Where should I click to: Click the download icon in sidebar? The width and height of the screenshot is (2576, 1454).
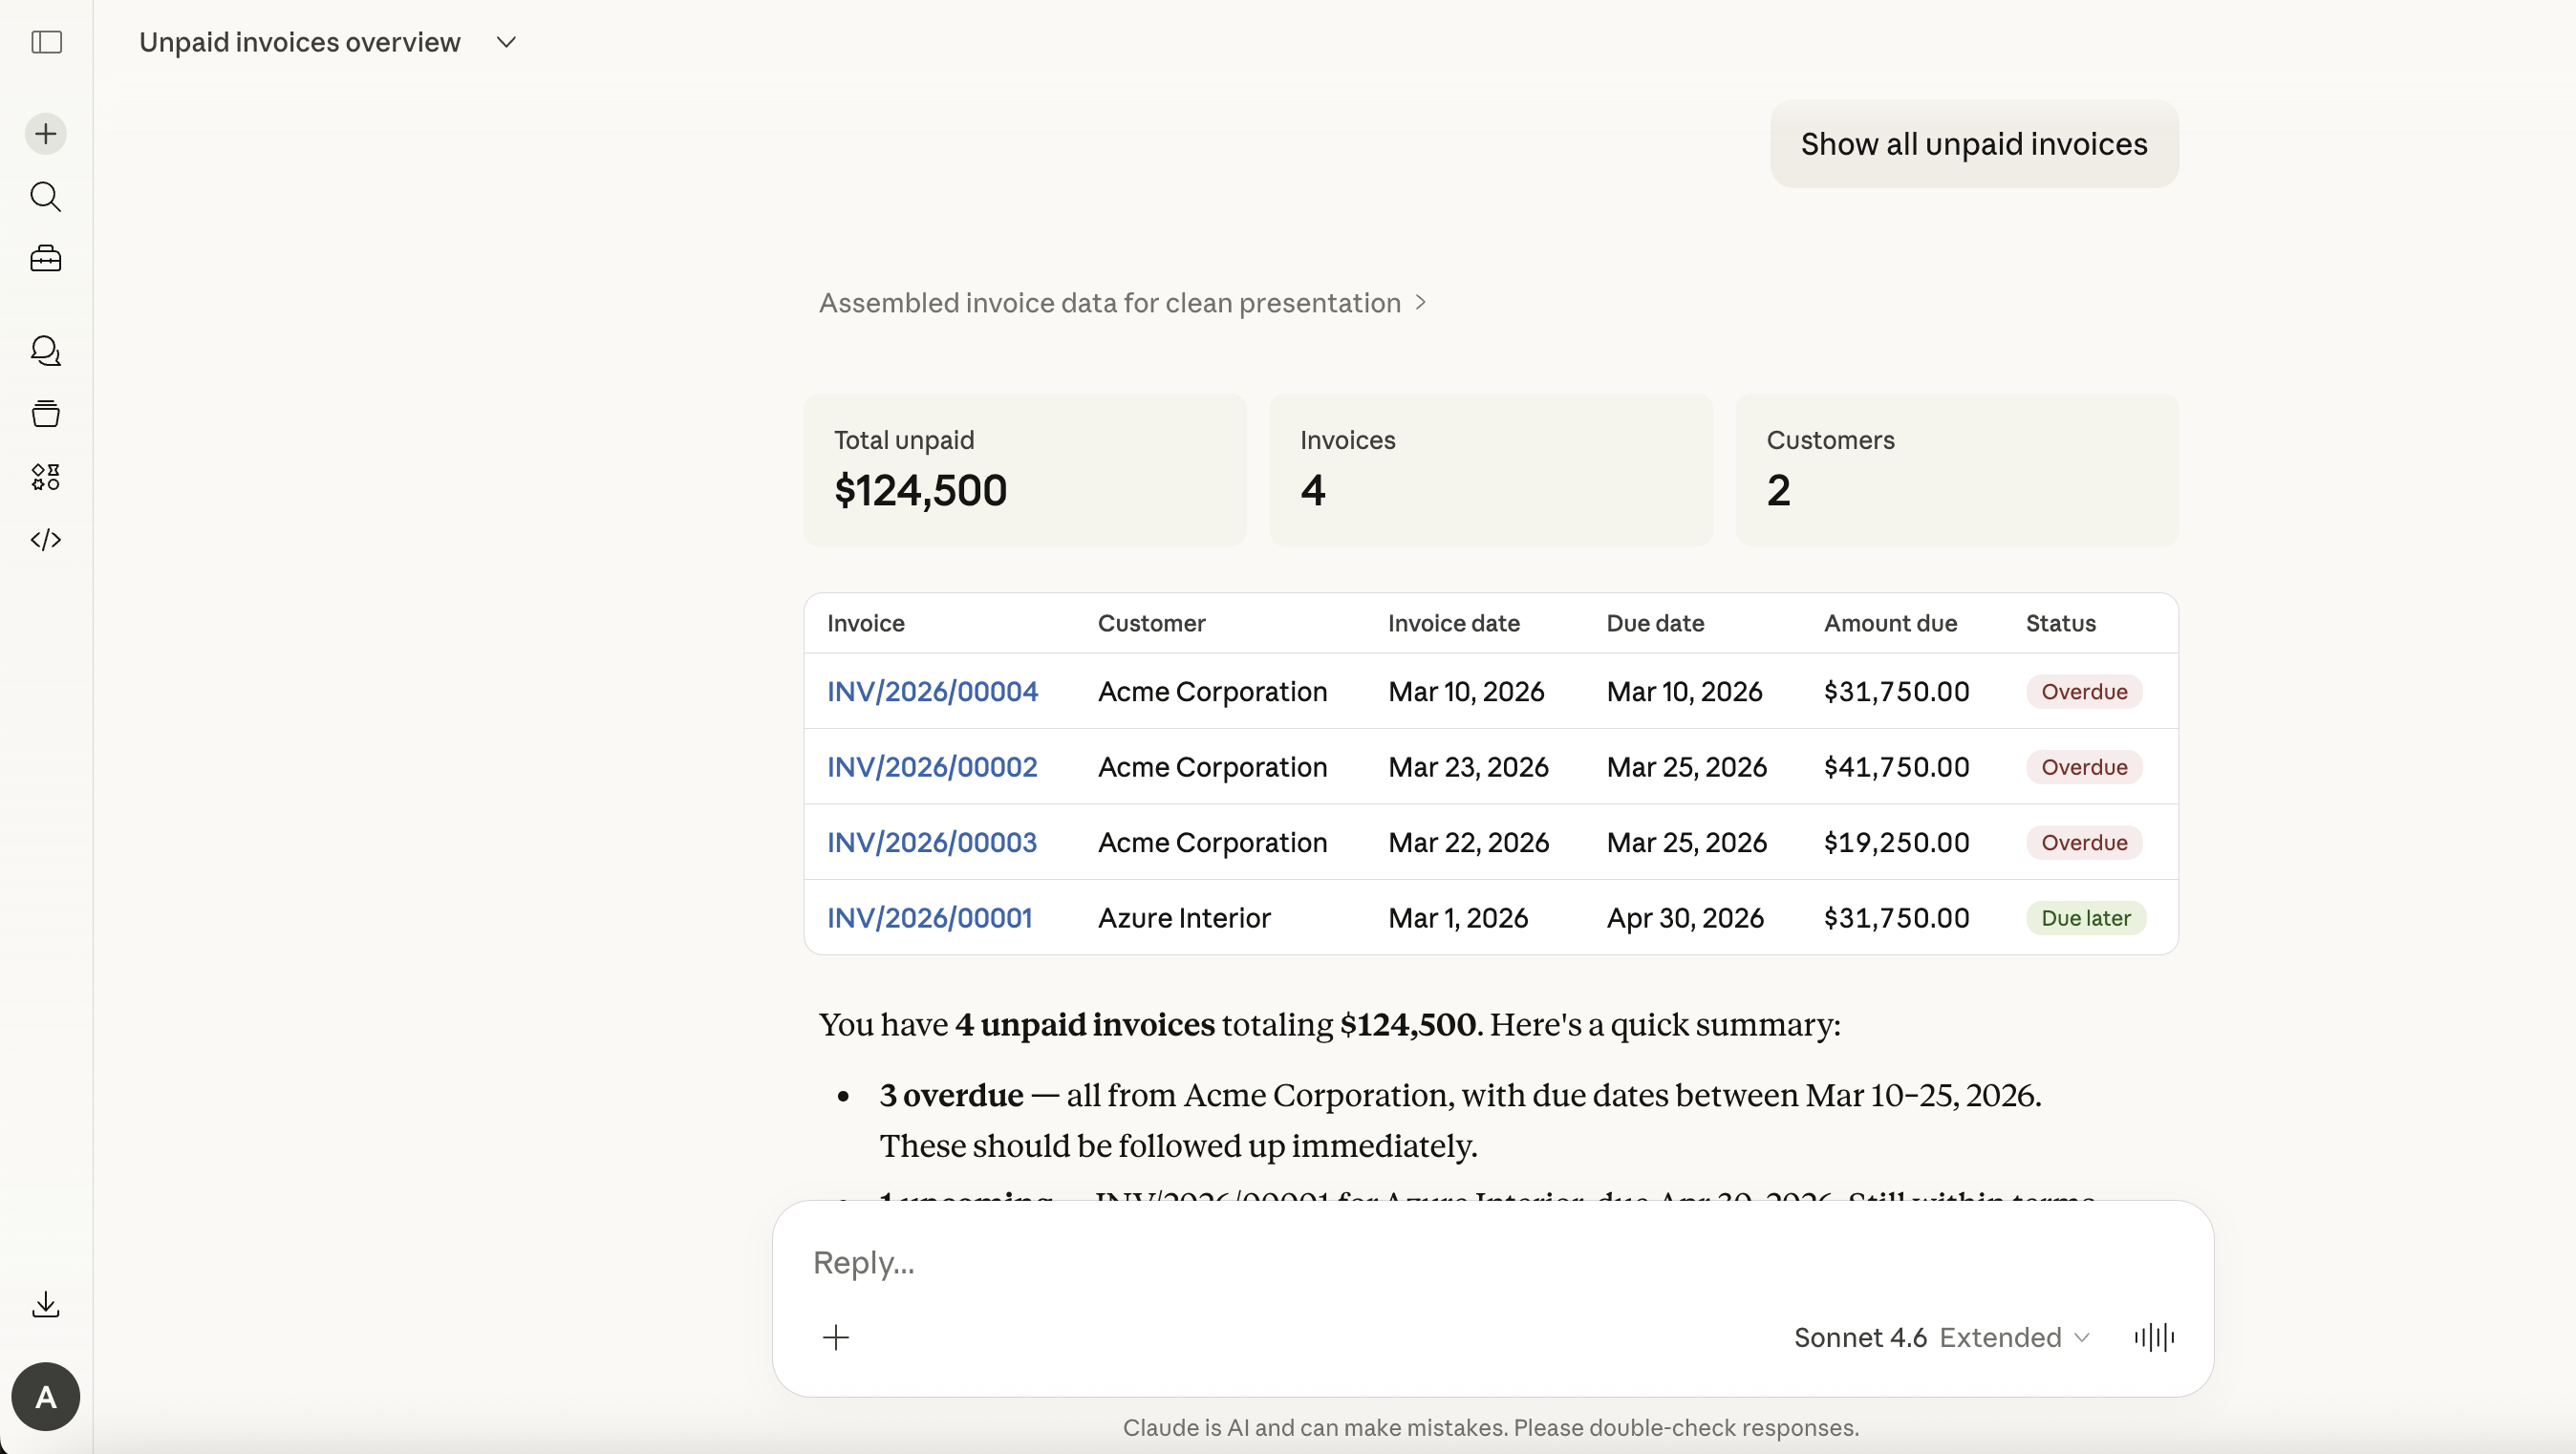click(x=46, y=1304)
